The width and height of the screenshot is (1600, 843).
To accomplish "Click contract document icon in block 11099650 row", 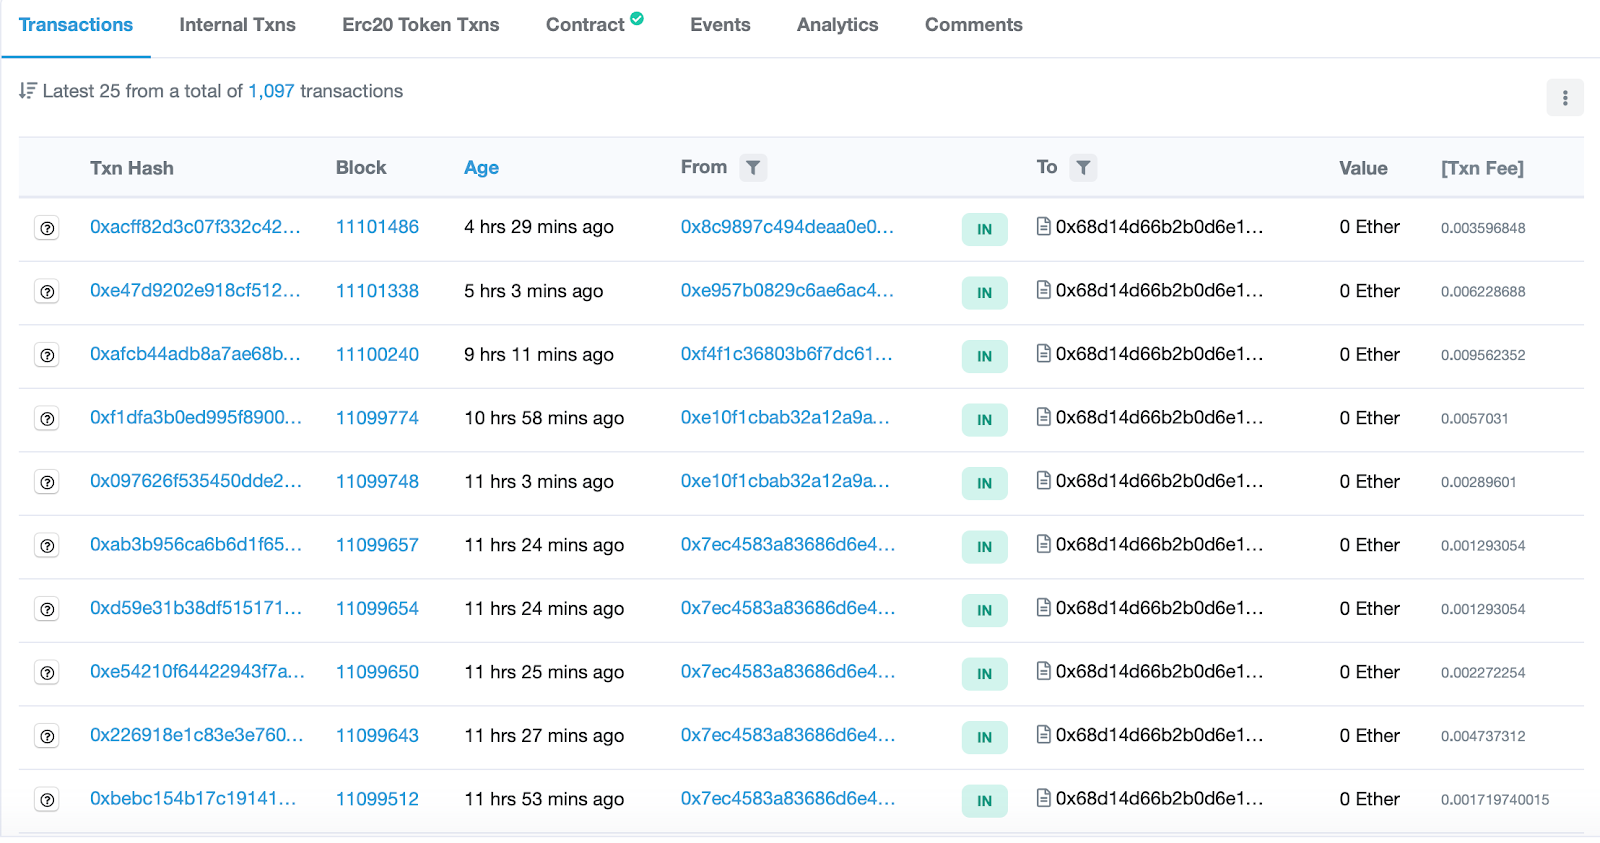I will 1044,671.
